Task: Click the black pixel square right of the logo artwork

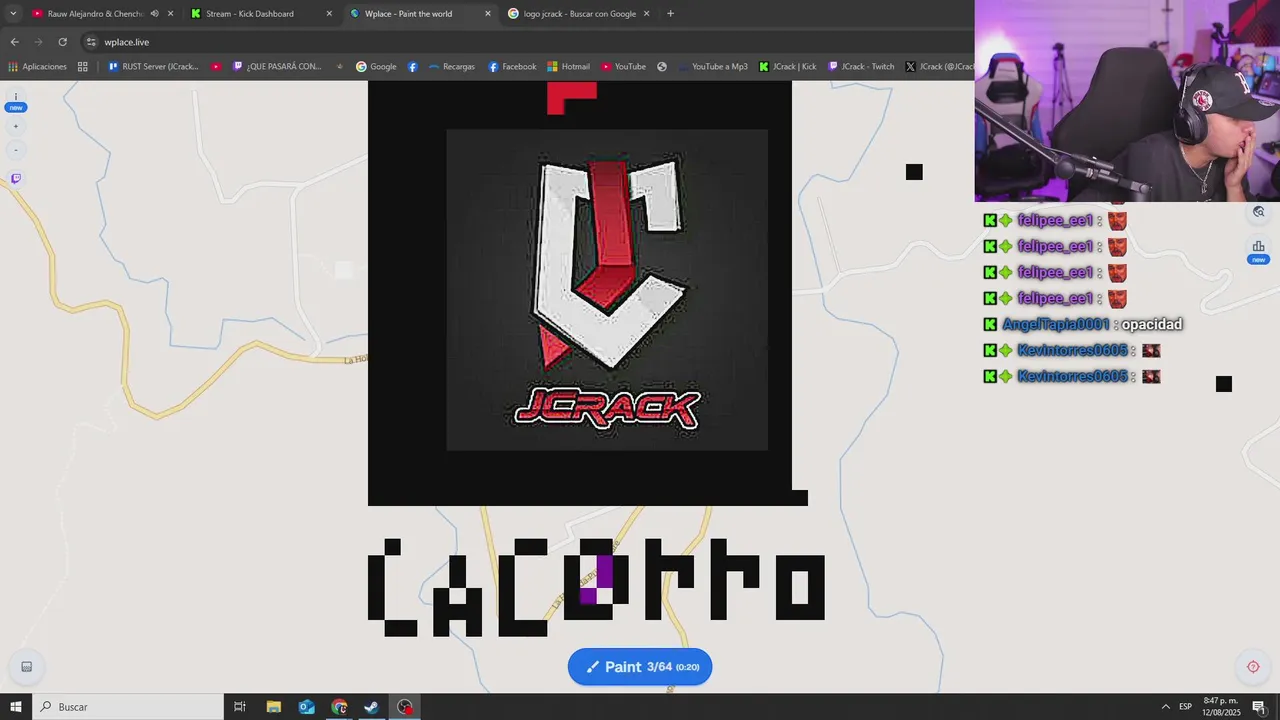Action: click(914, 172)
